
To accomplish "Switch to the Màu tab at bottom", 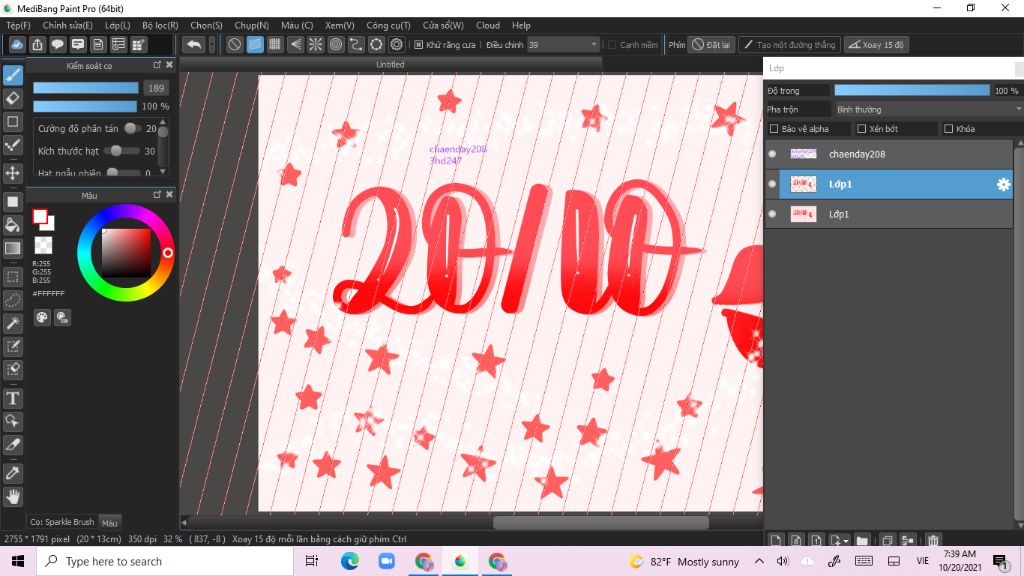I will coord(110,523).
